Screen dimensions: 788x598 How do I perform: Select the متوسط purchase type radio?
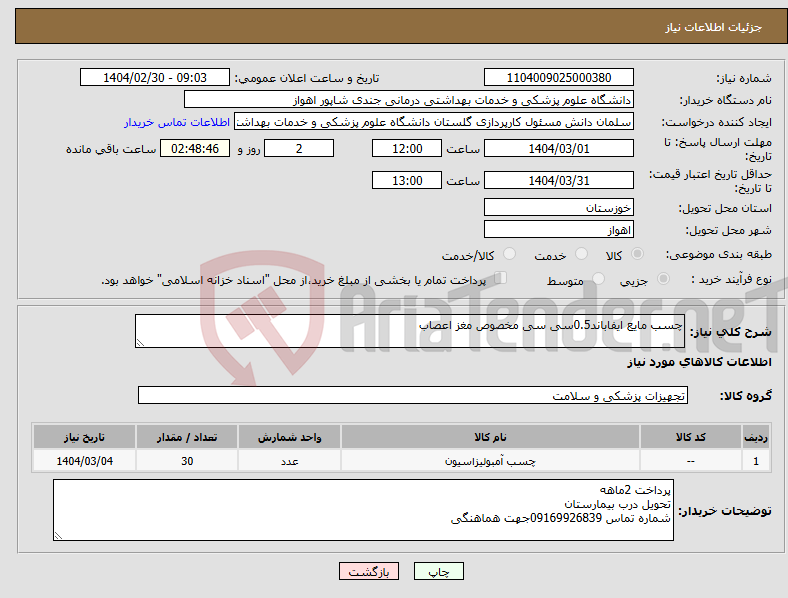[x=598, y=278]
